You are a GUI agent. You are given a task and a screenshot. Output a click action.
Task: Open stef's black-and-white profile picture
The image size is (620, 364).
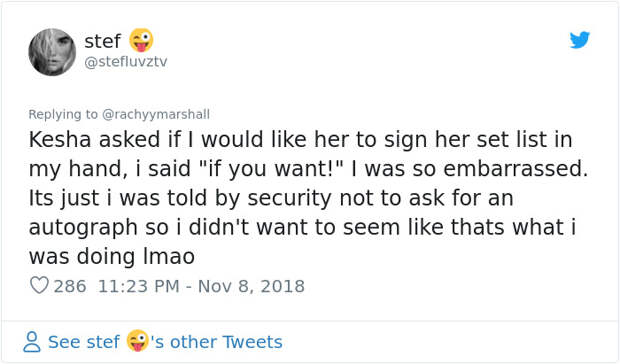52,52
